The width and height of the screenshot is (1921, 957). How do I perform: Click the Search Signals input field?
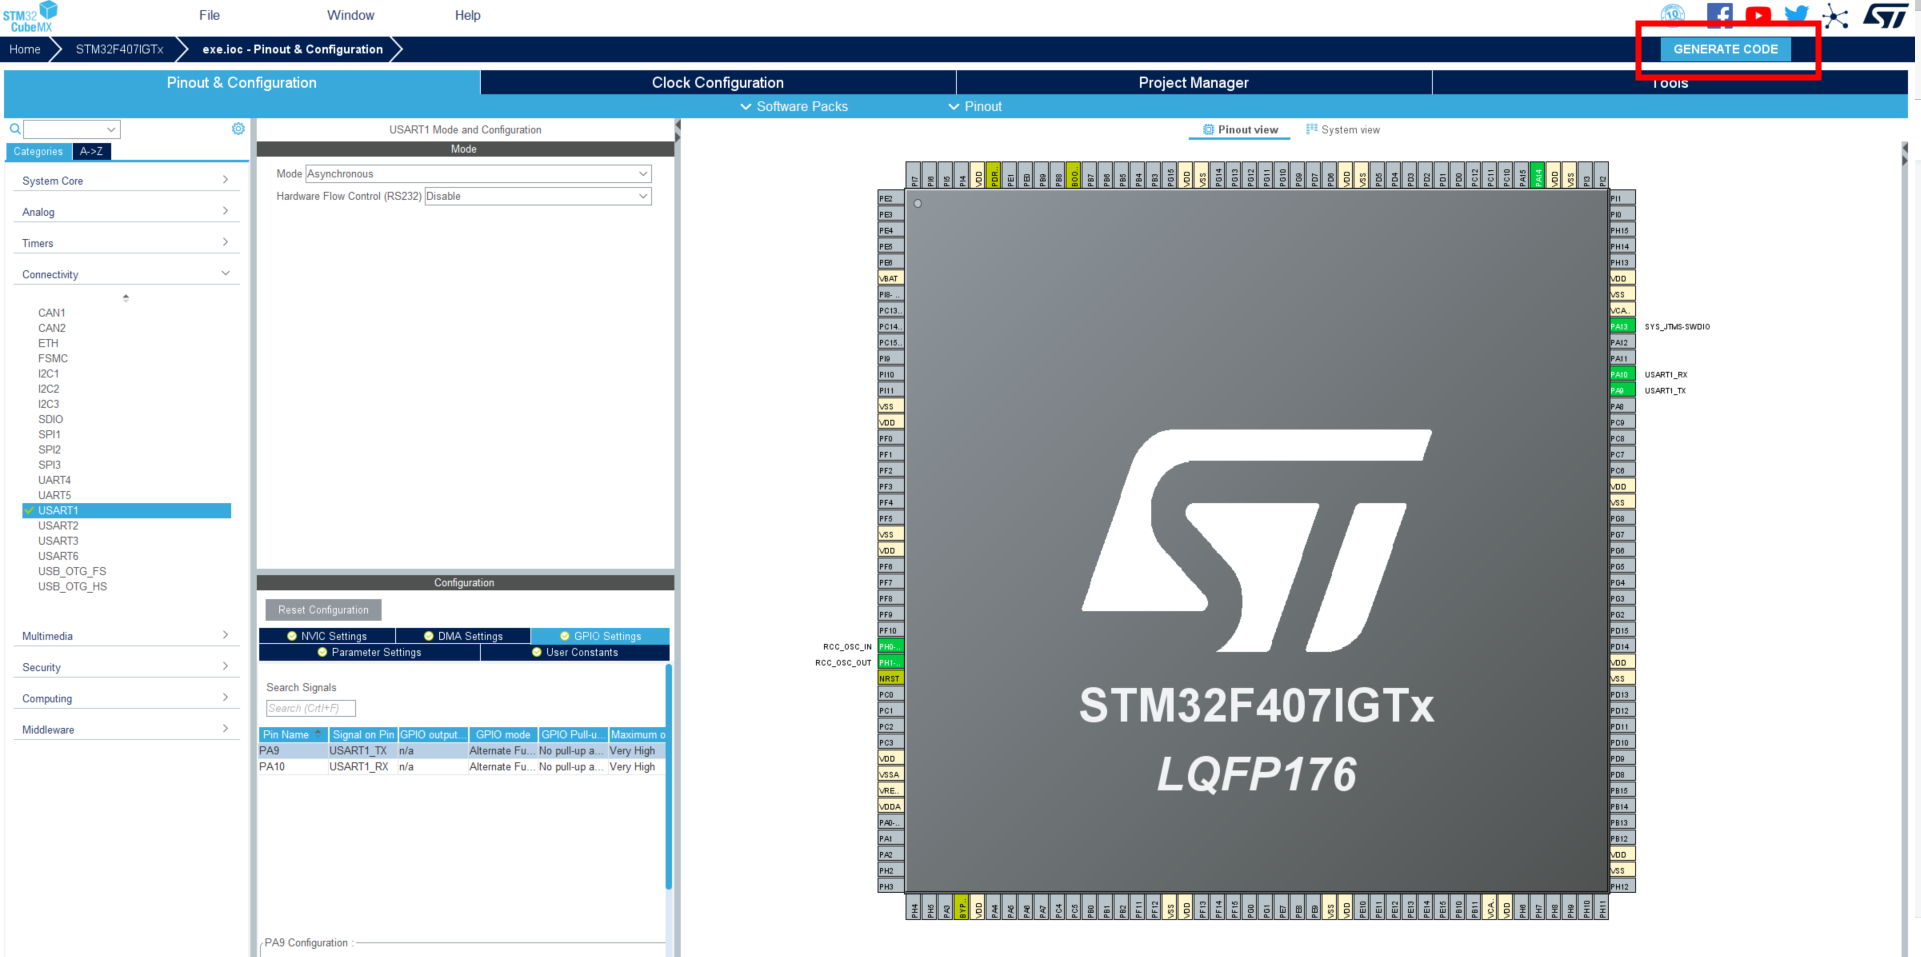click(x=311, y=708)
